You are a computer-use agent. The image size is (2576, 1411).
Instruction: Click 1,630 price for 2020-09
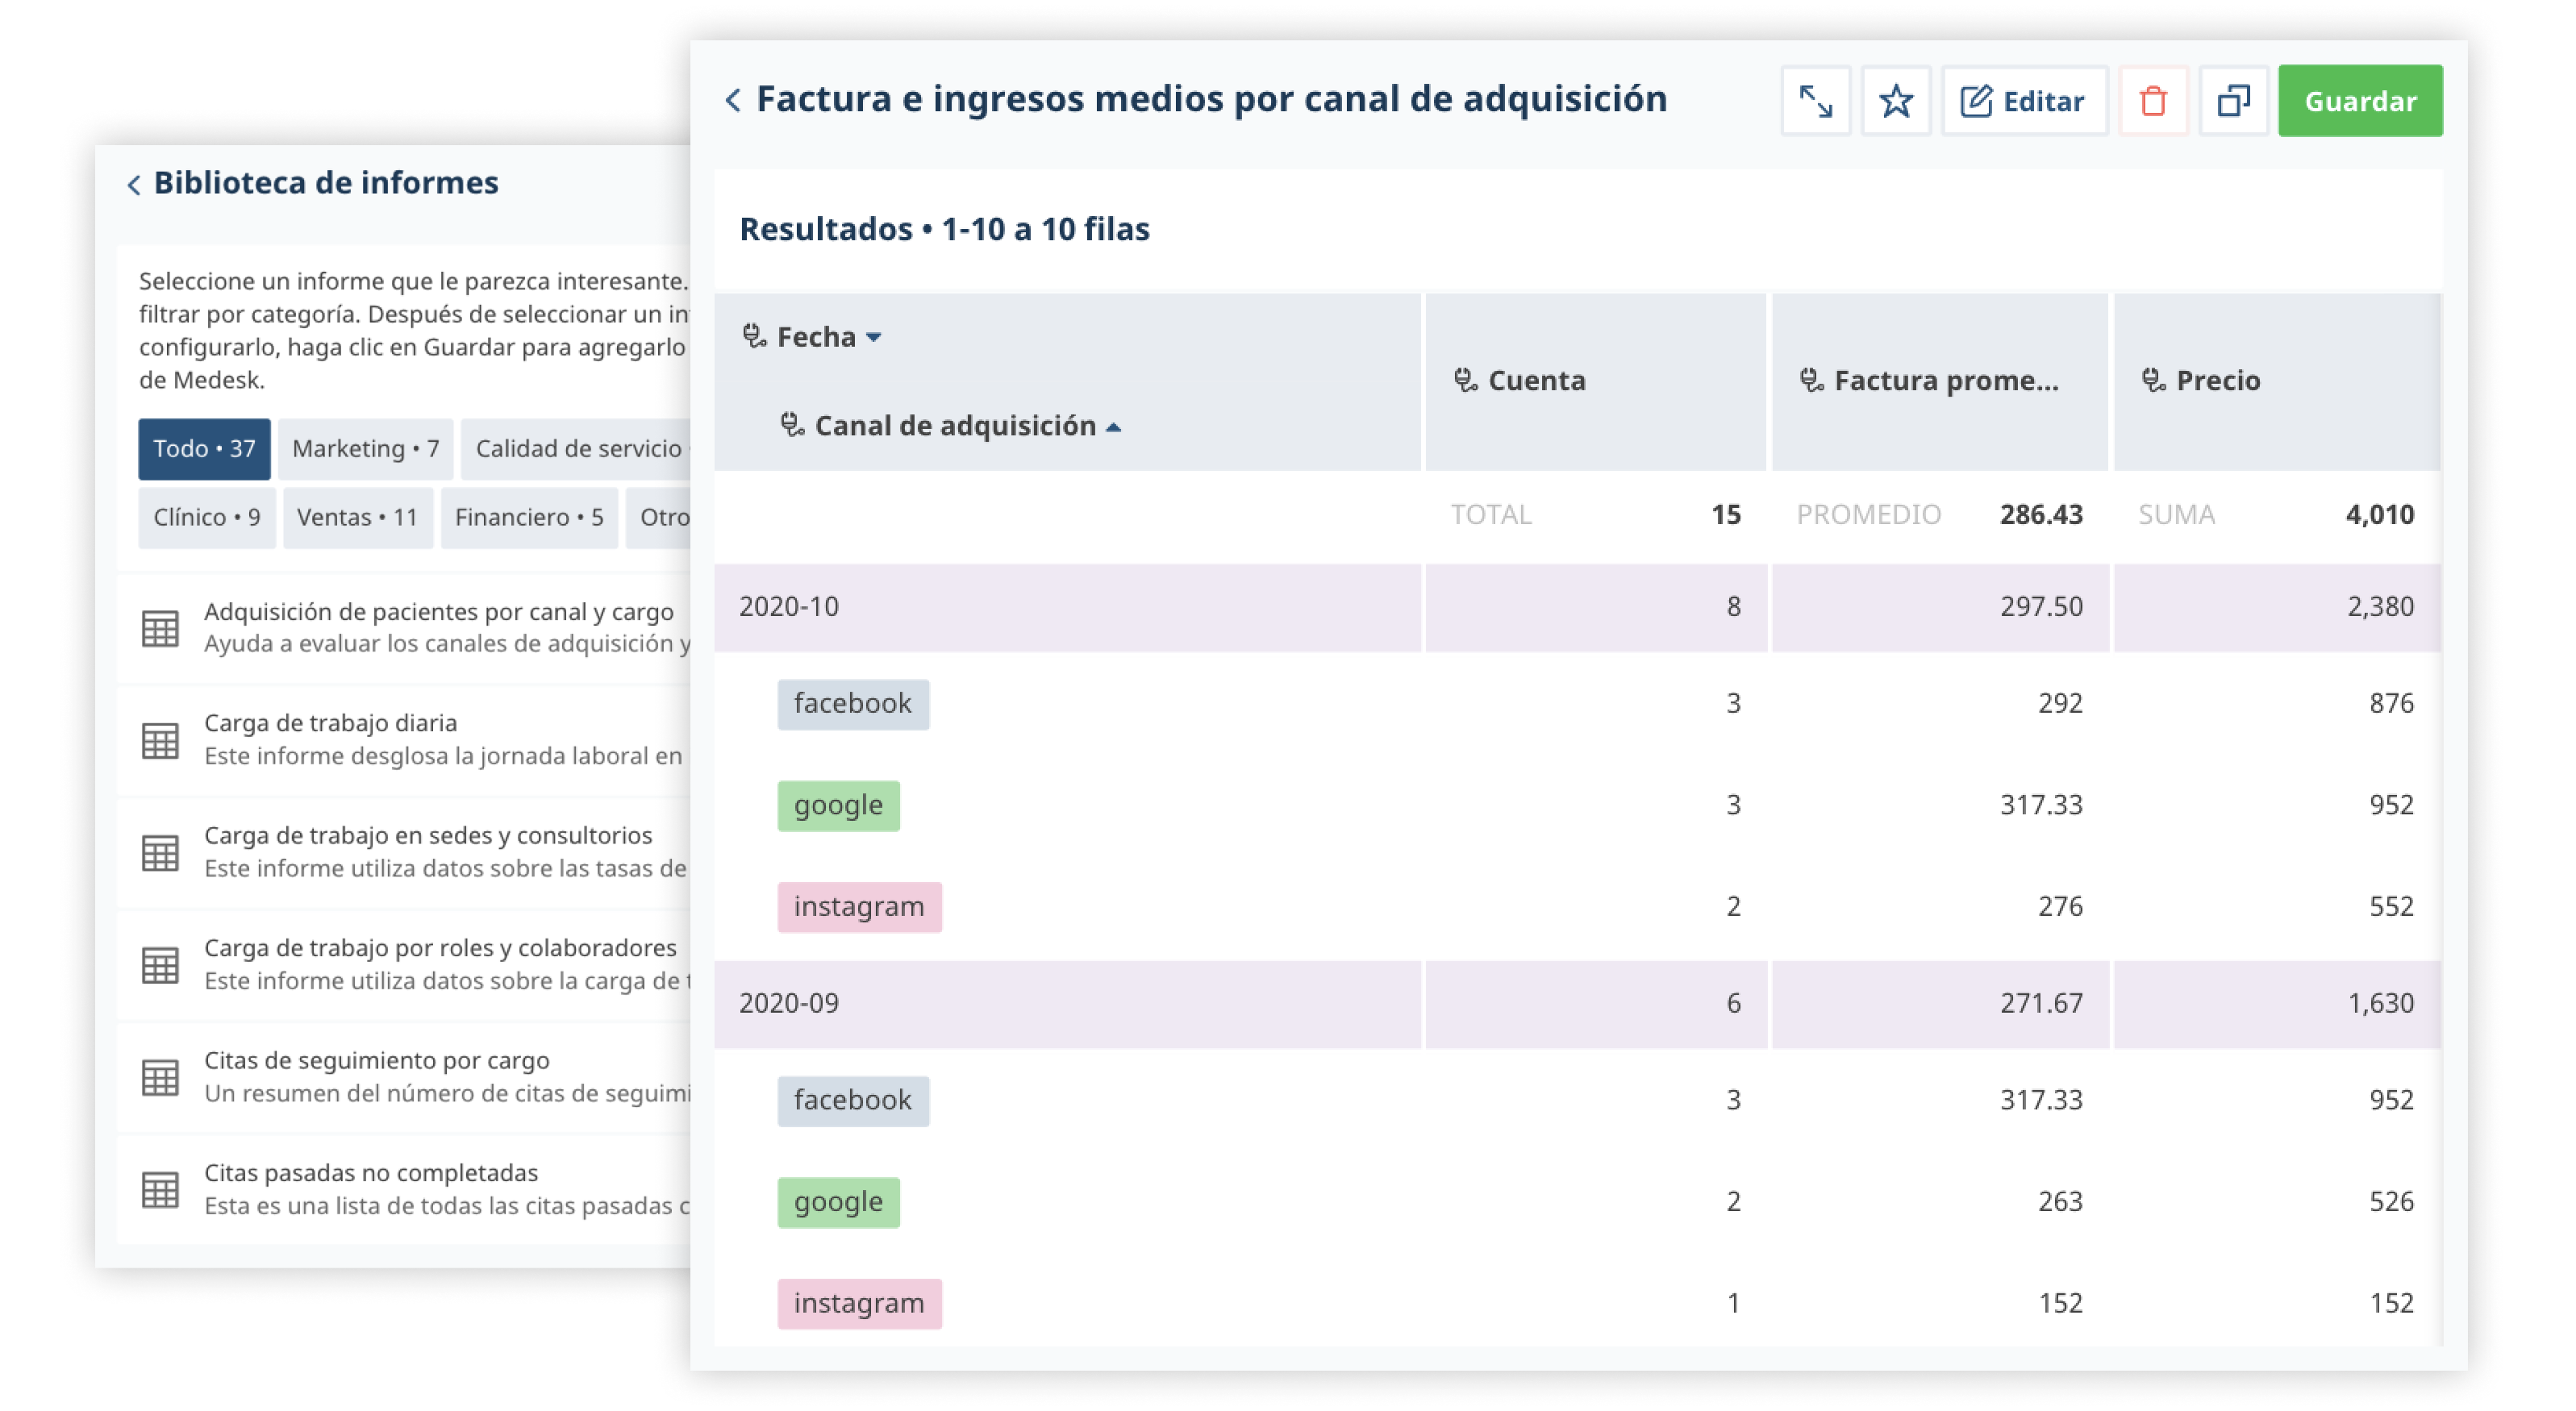click(2380, 1004)
